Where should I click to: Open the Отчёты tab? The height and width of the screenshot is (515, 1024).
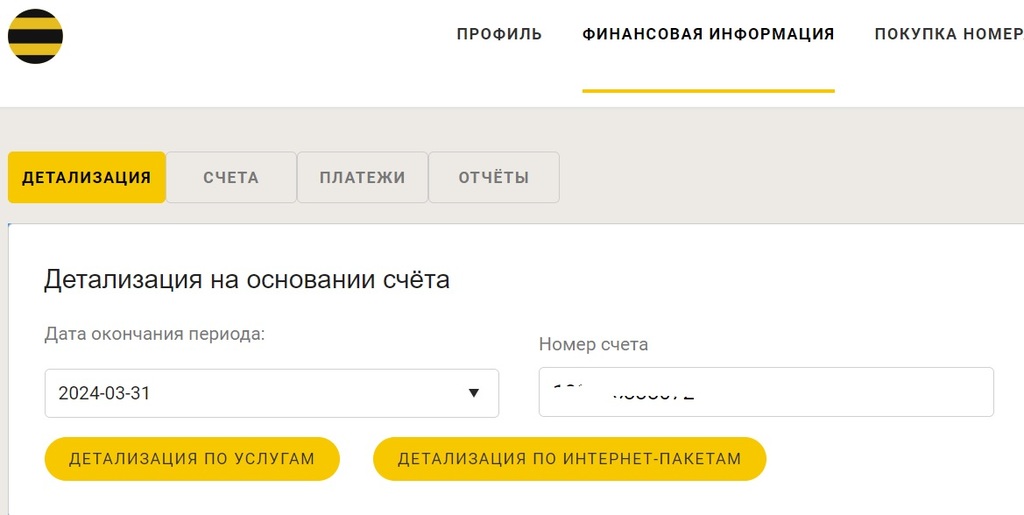494,178
